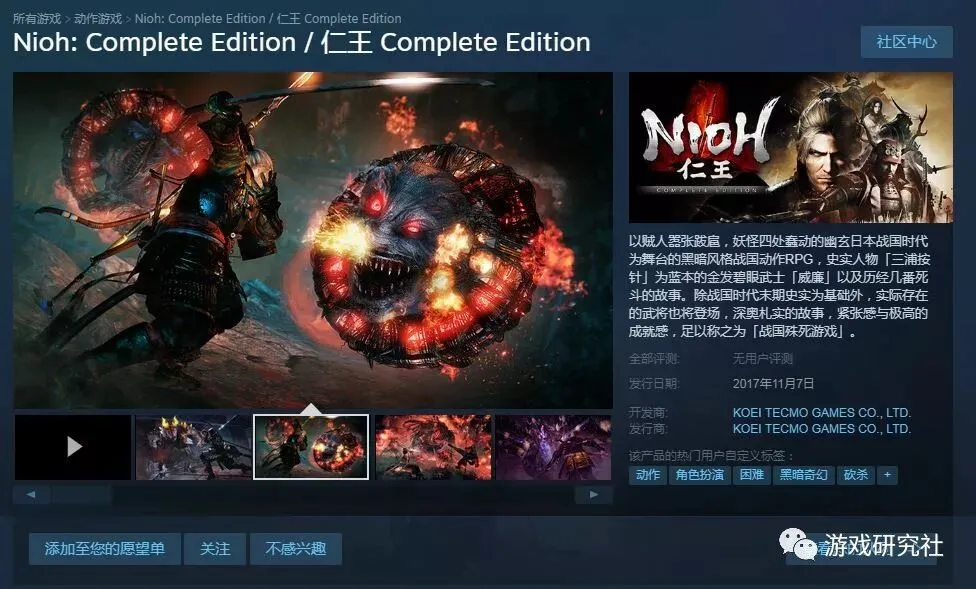The width and height of the screenshot is (976, 589).
Task: Select the highlighted wheel monster thumbnail
Action: pyautogui.click(x=311, y=446)
